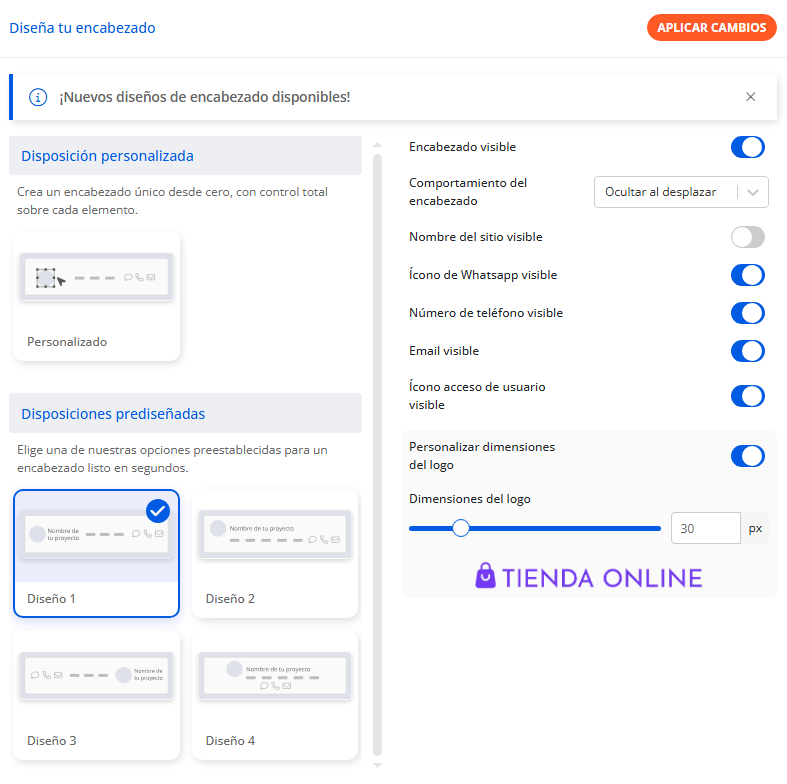Screen dimensions: 787x784
Task: Choose the Diseño 4 header layout
Action: (x=275, y=695)
